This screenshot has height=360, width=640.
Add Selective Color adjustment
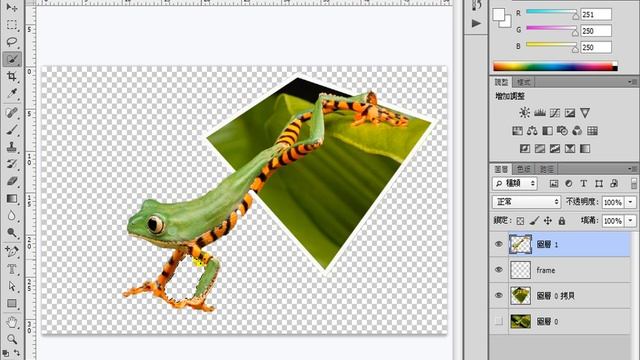point(570,149)
